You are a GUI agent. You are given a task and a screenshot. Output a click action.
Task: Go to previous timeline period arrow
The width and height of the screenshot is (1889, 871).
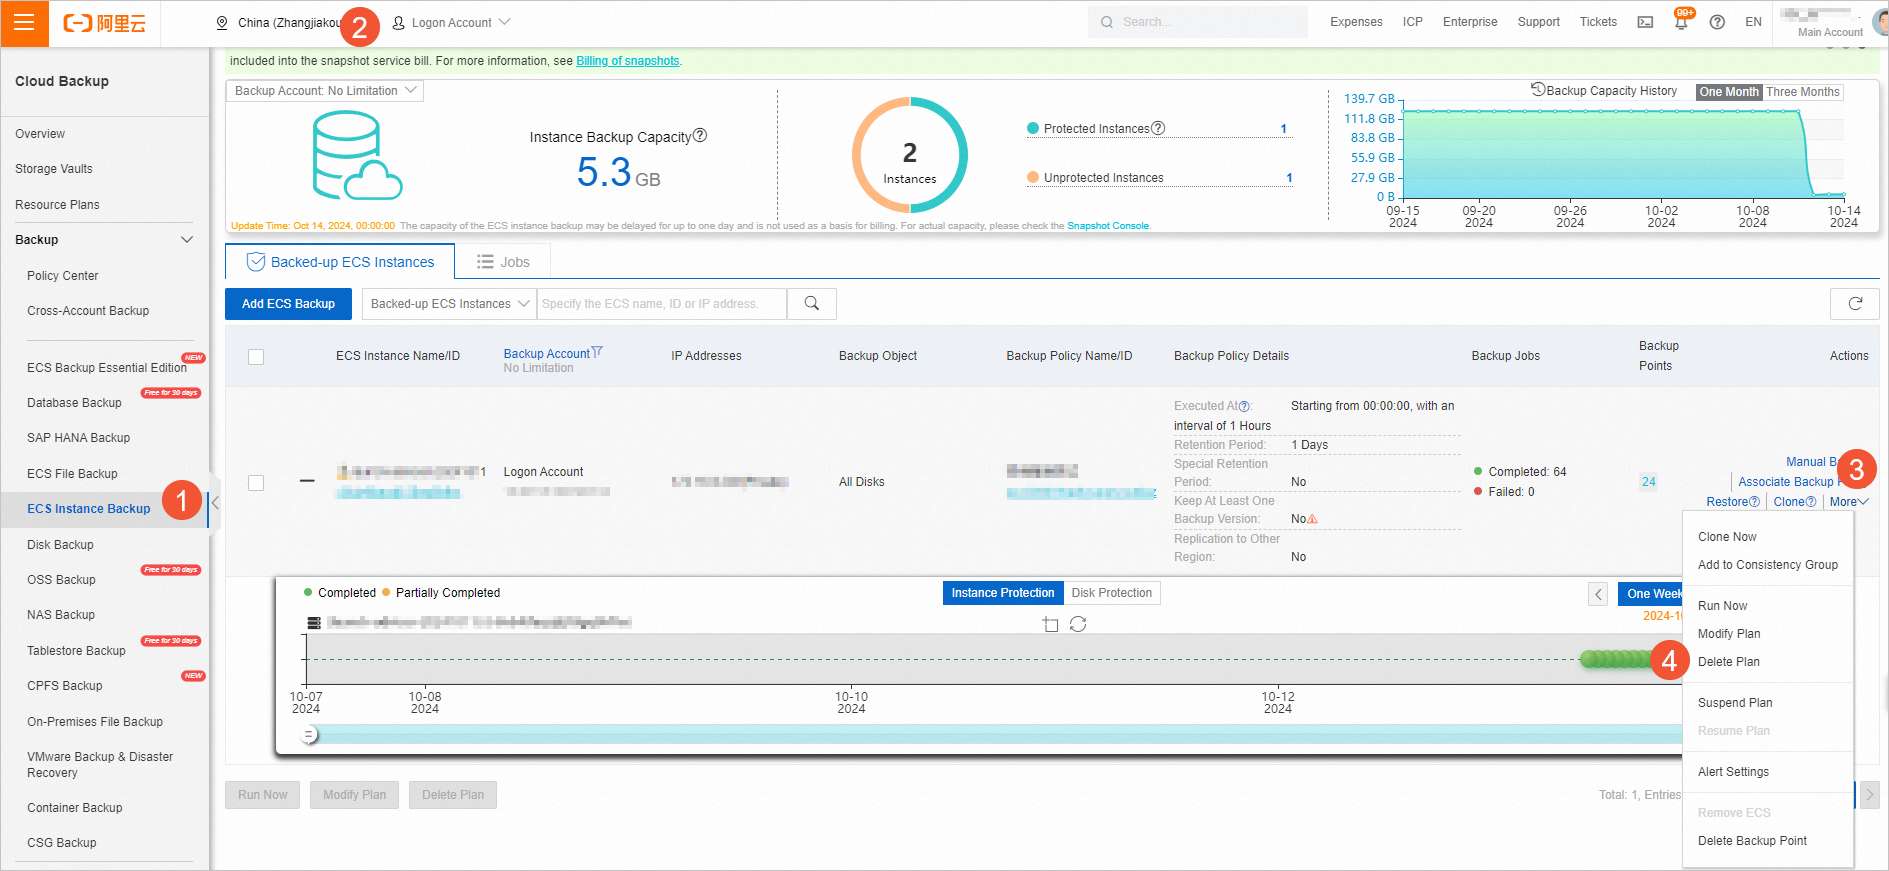coord(1598,594)
